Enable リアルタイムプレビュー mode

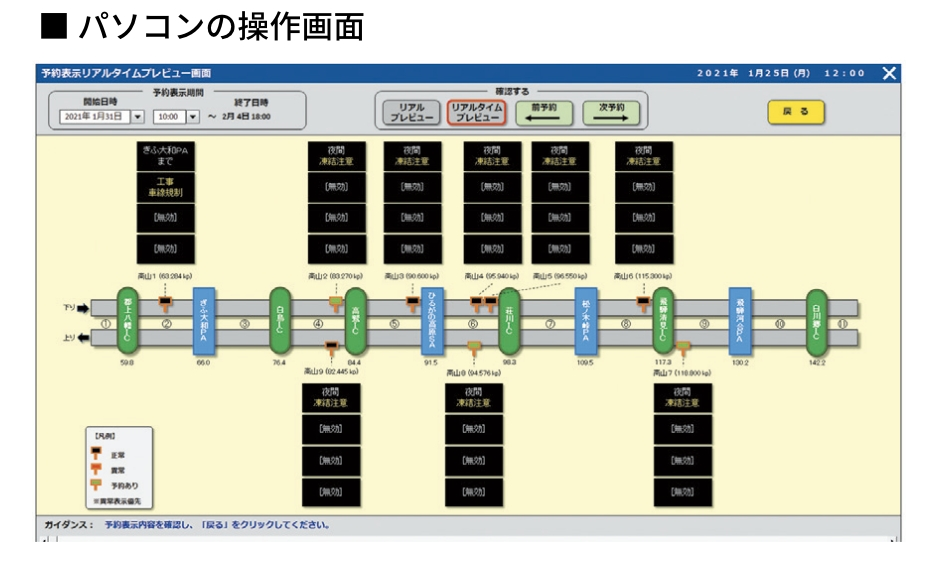pos(477,112)
